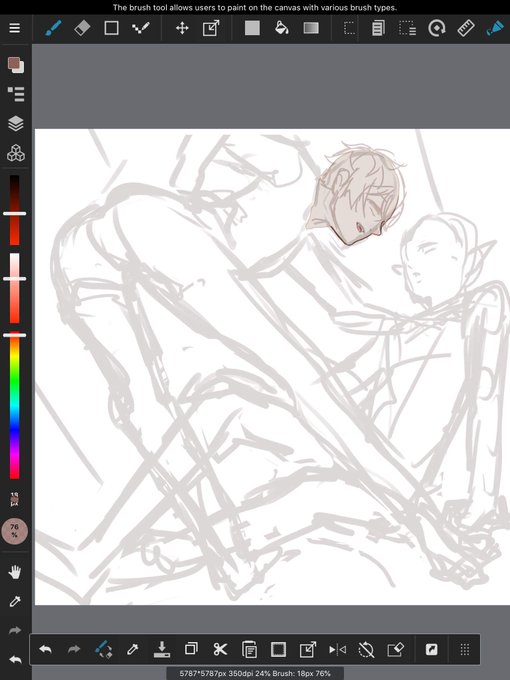Screen dimensions: 510x680
Task: Adjust the rainbow hue slider
Action: pyautogui.click(x=15, y=405)
